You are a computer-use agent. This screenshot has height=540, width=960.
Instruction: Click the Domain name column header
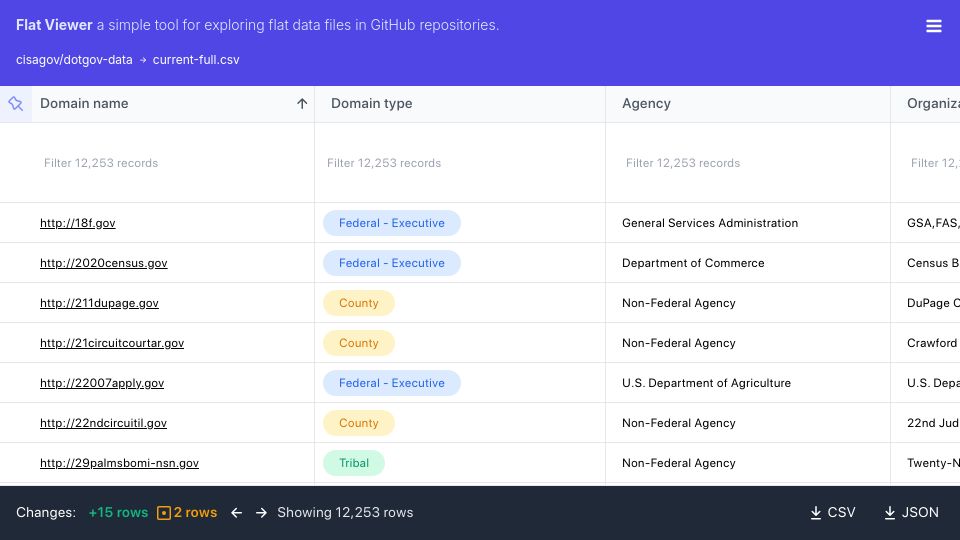(x=84, y=103)
